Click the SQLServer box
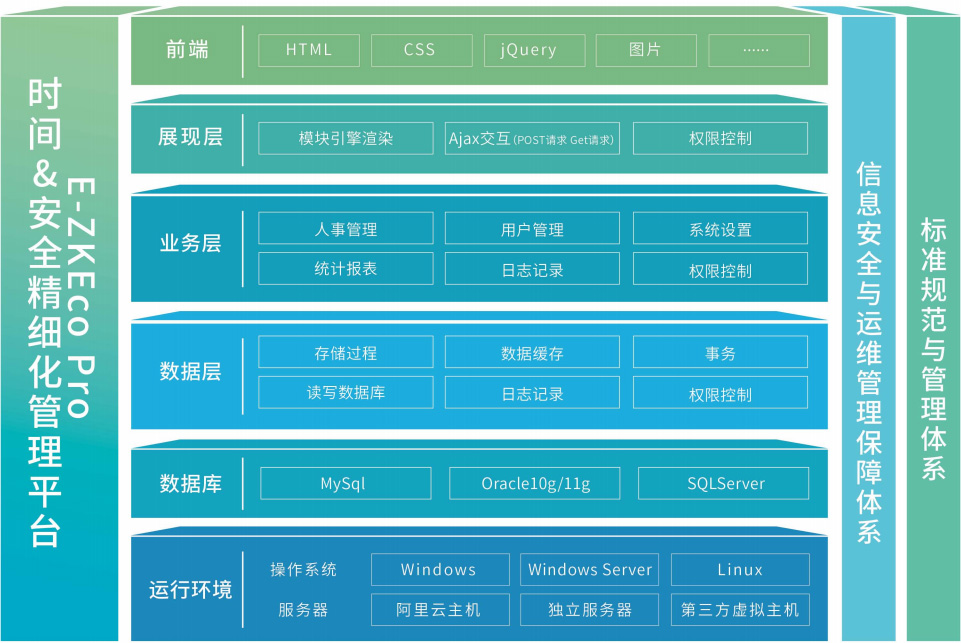The height and width of the screenshot is (643, 961). (724, 484)
